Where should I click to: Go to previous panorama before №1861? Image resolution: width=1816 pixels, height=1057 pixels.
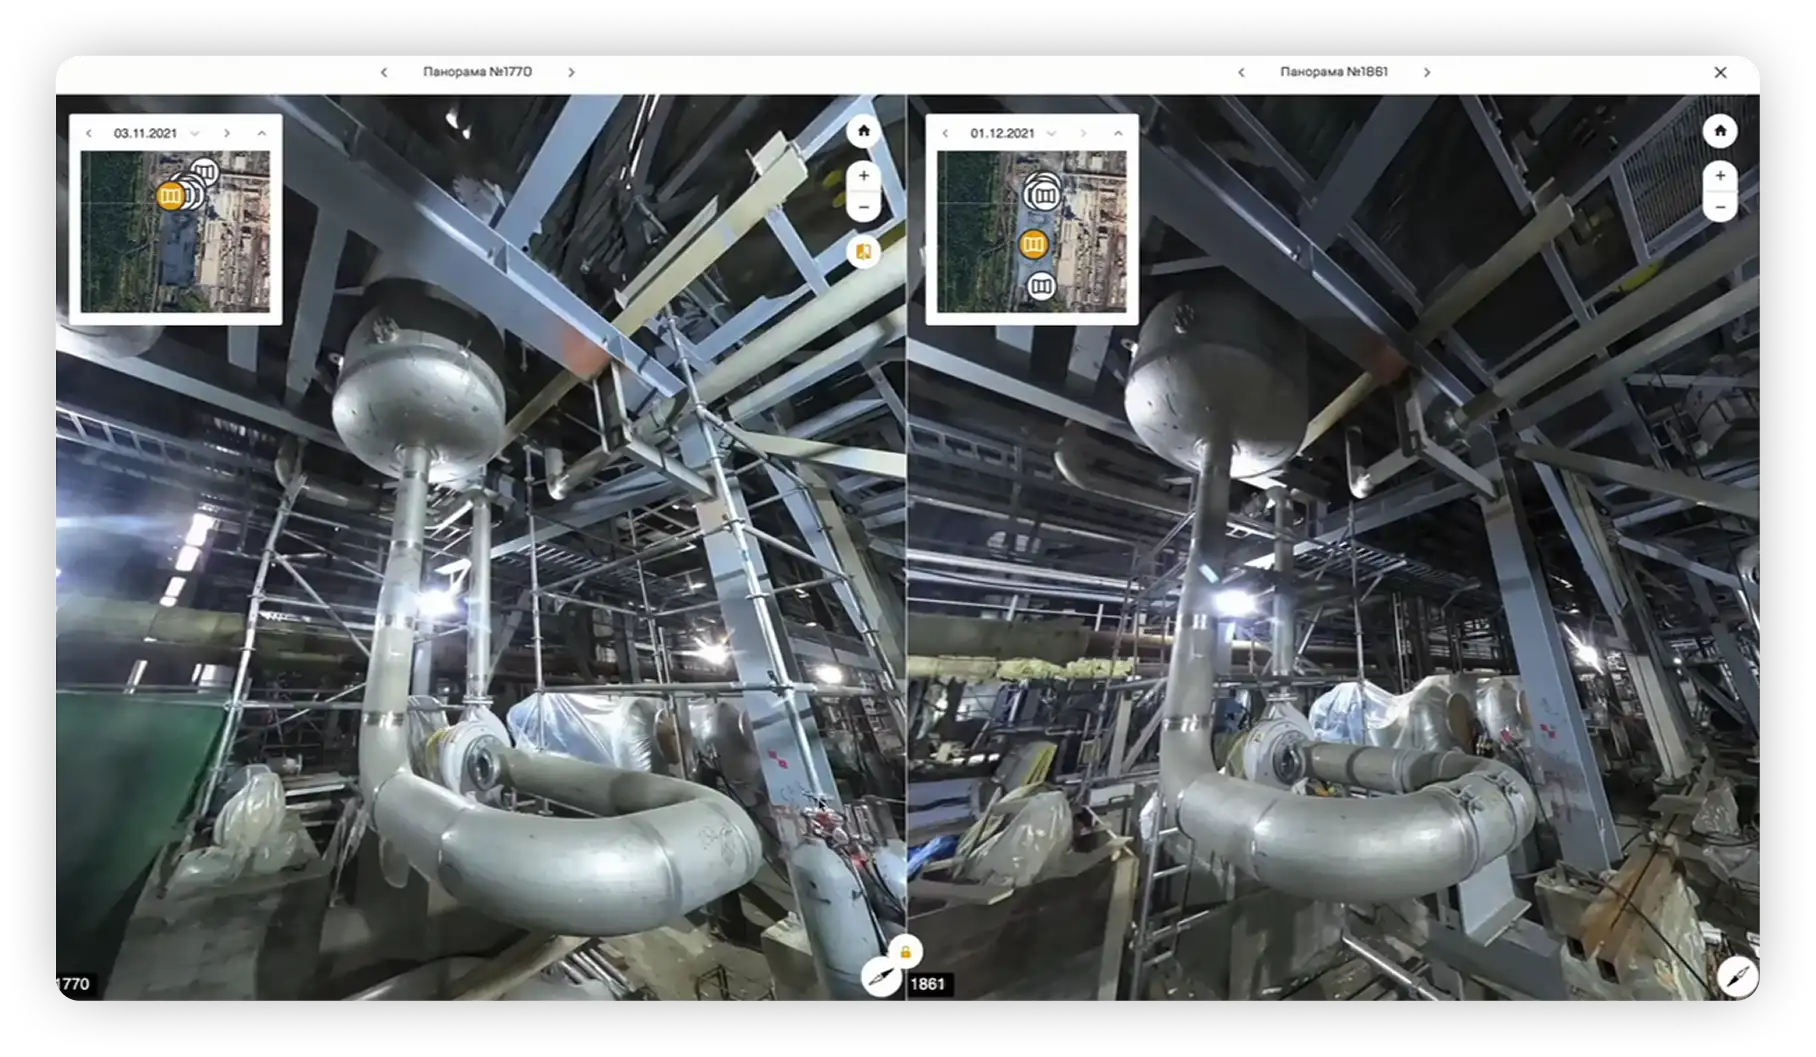[x=1241, y=72]
